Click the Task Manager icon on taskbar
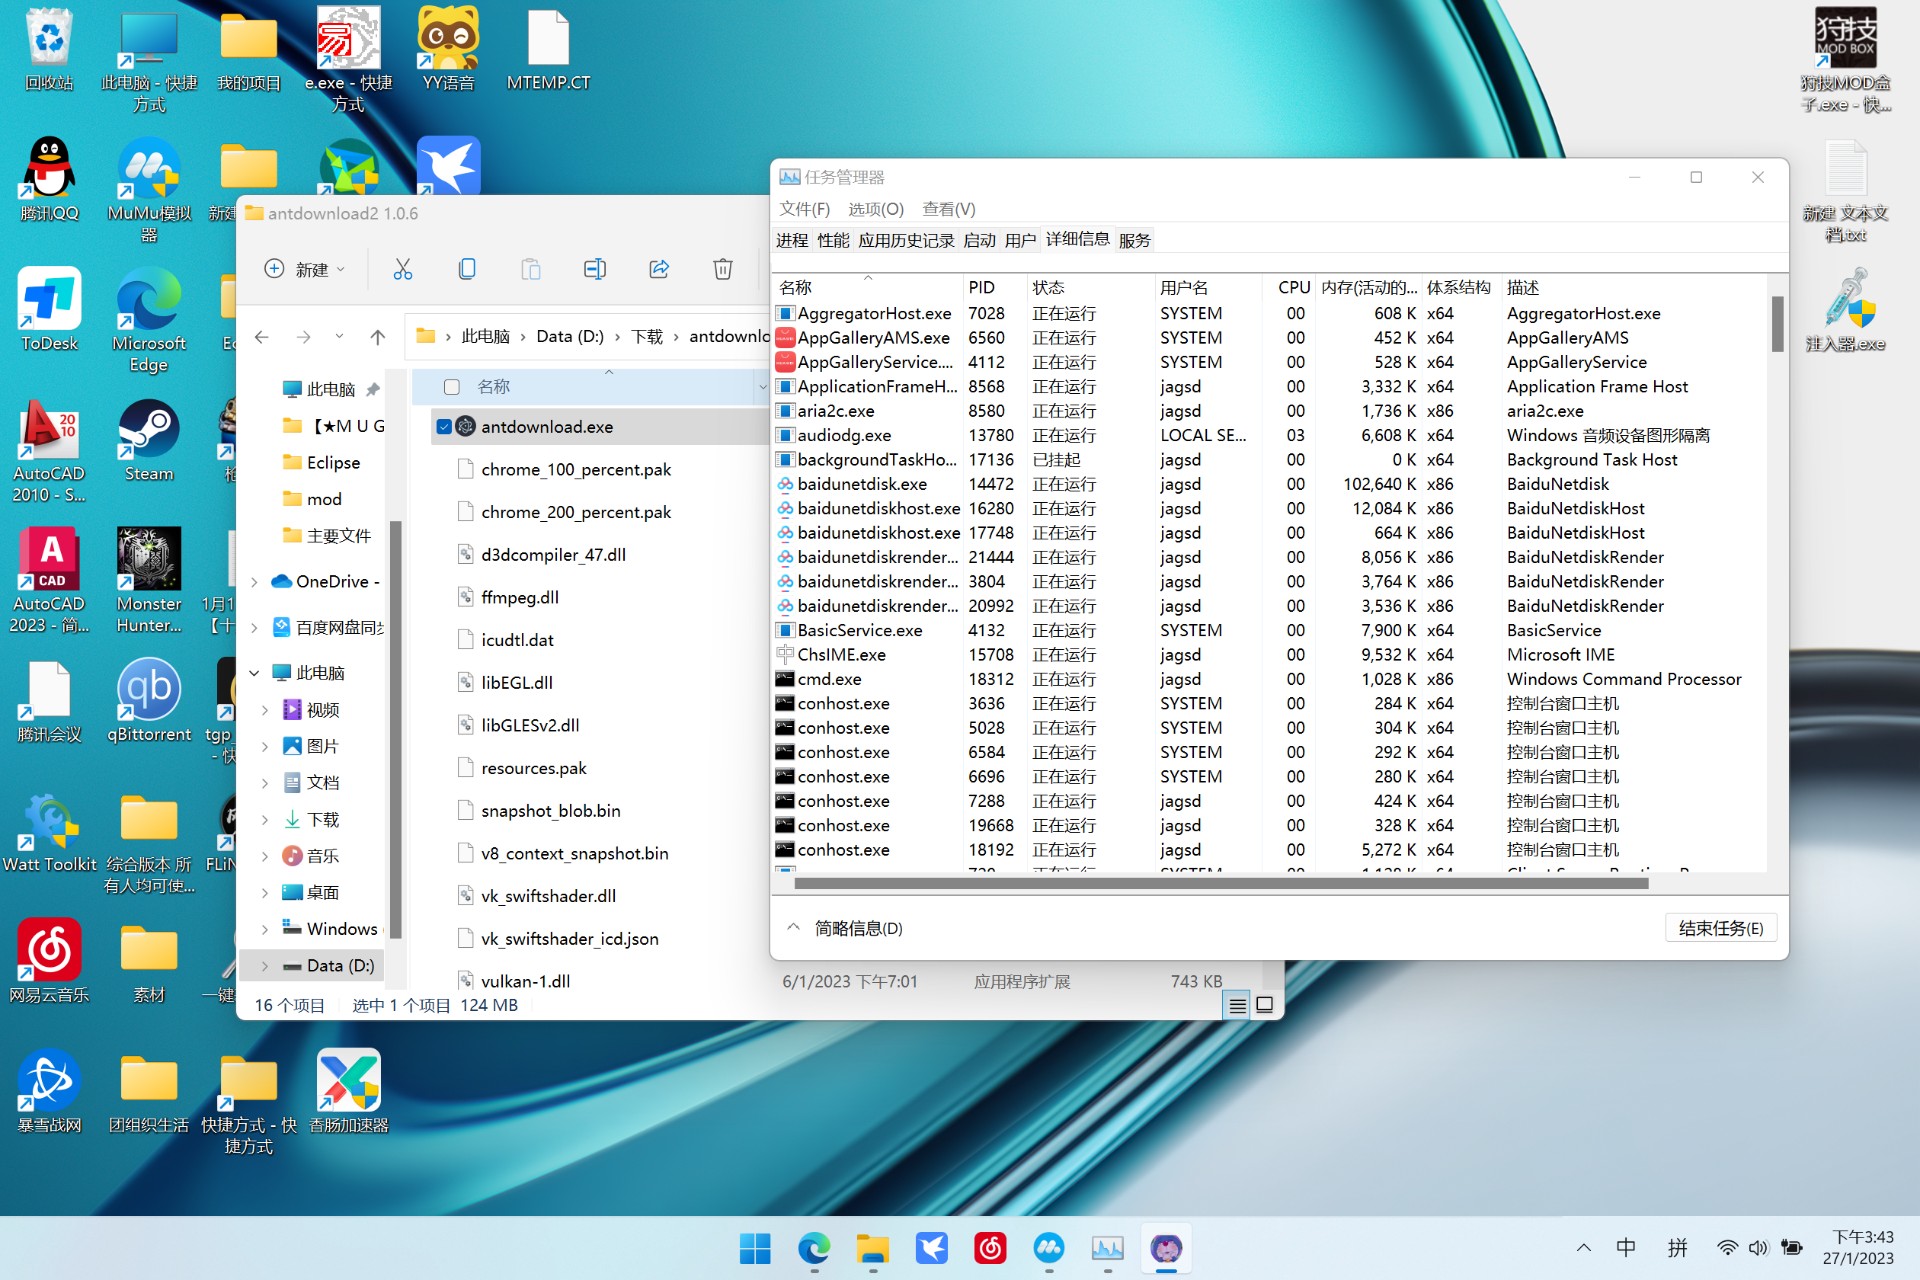Screen dimensions: 1920x1280 click(1107, 1248)
